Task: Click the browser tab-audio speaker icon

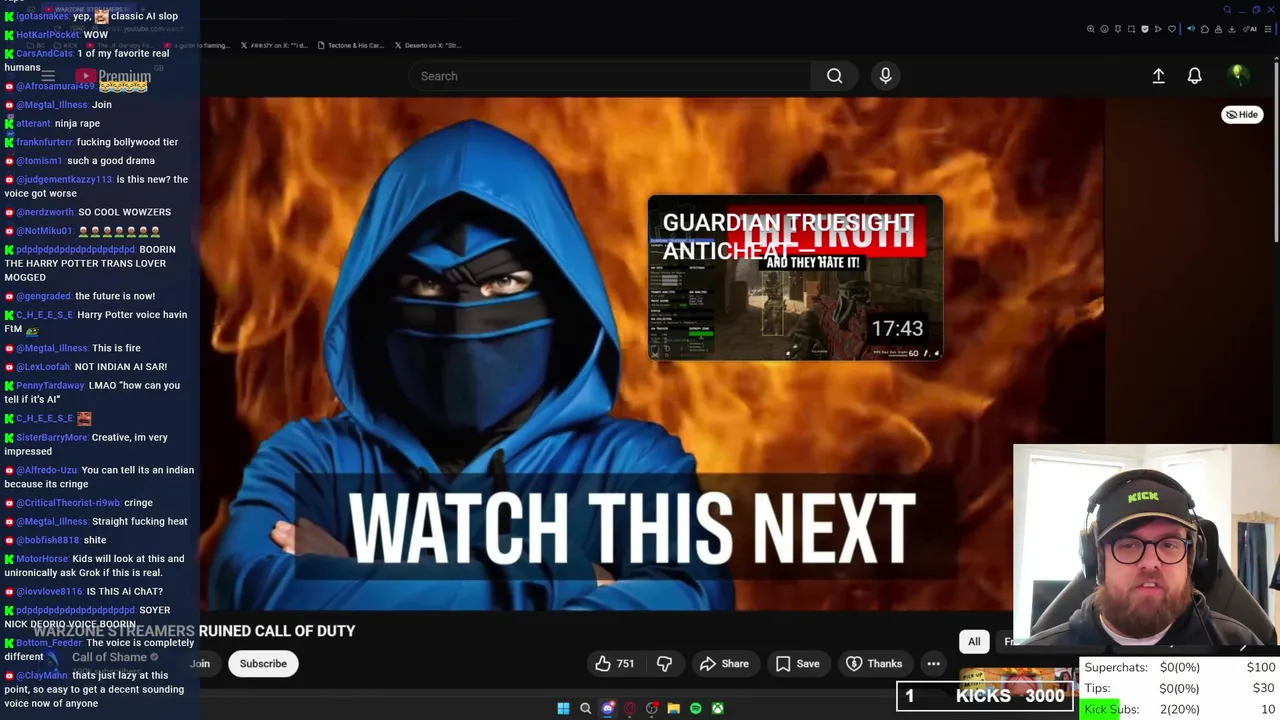Action: [x=1191, y=29]
